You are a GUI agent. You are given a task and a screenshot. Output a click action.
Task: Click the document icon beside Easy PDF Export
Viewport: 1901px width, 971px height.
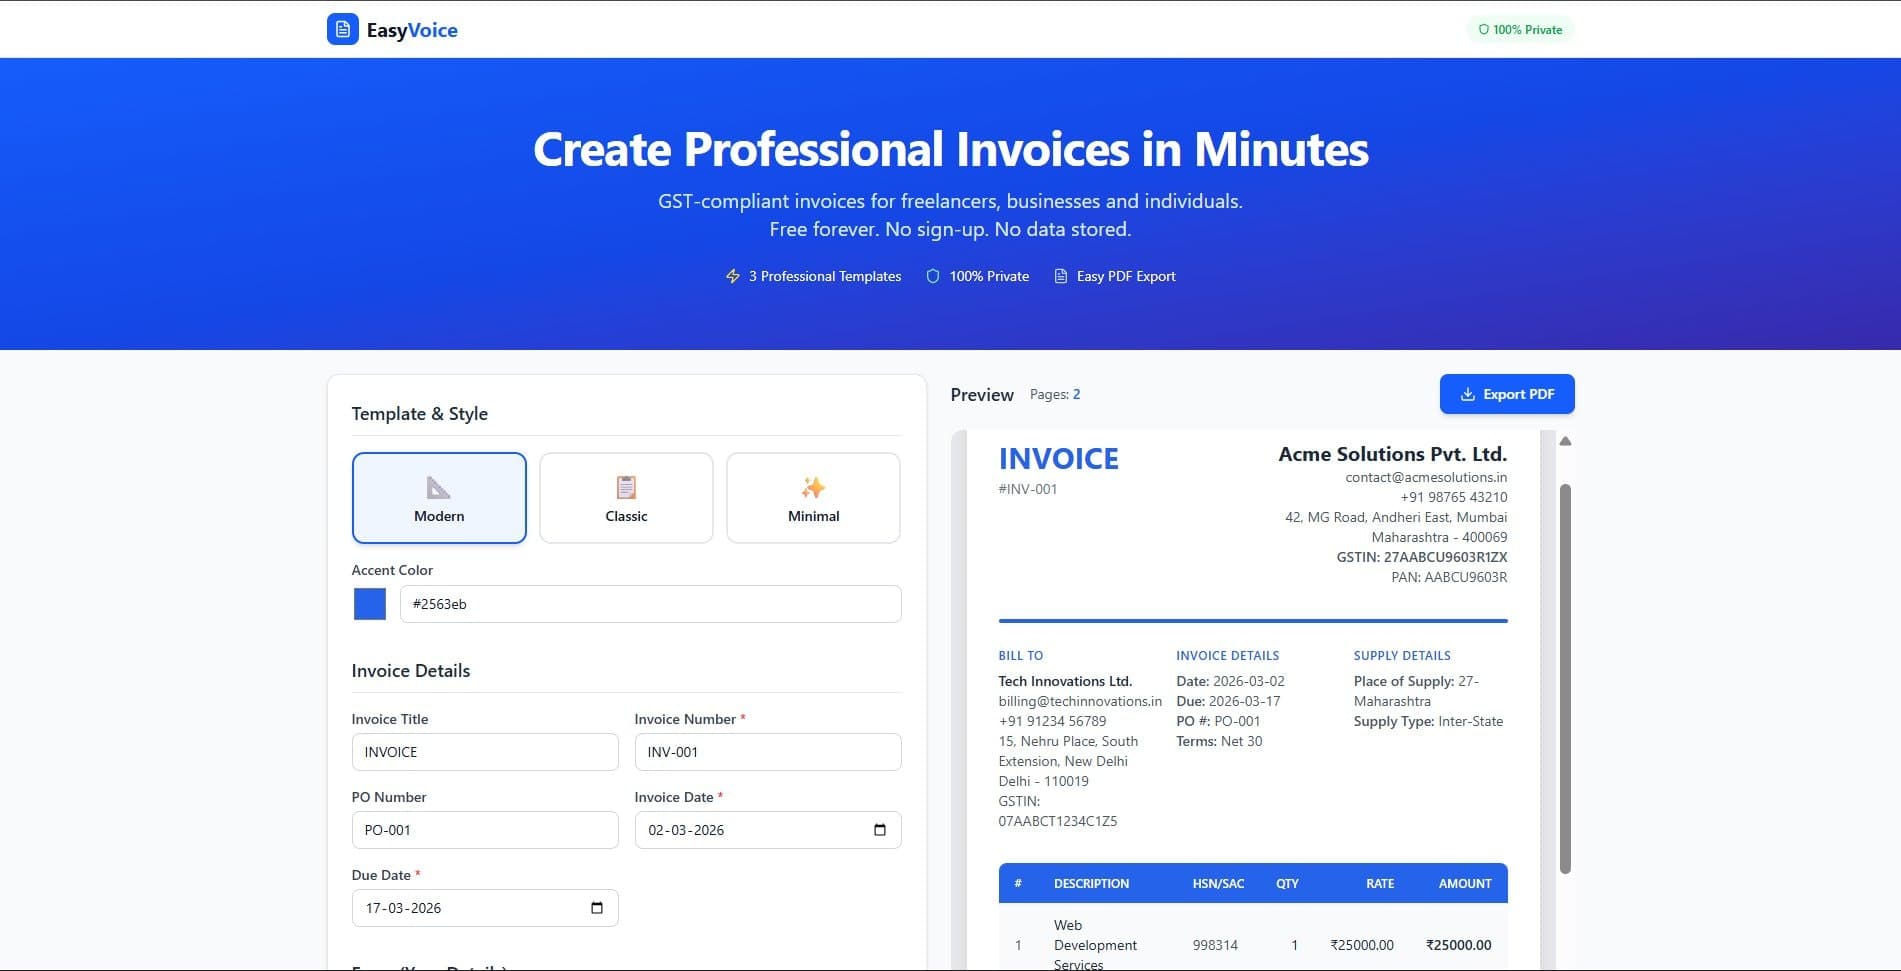[1059, 276]
